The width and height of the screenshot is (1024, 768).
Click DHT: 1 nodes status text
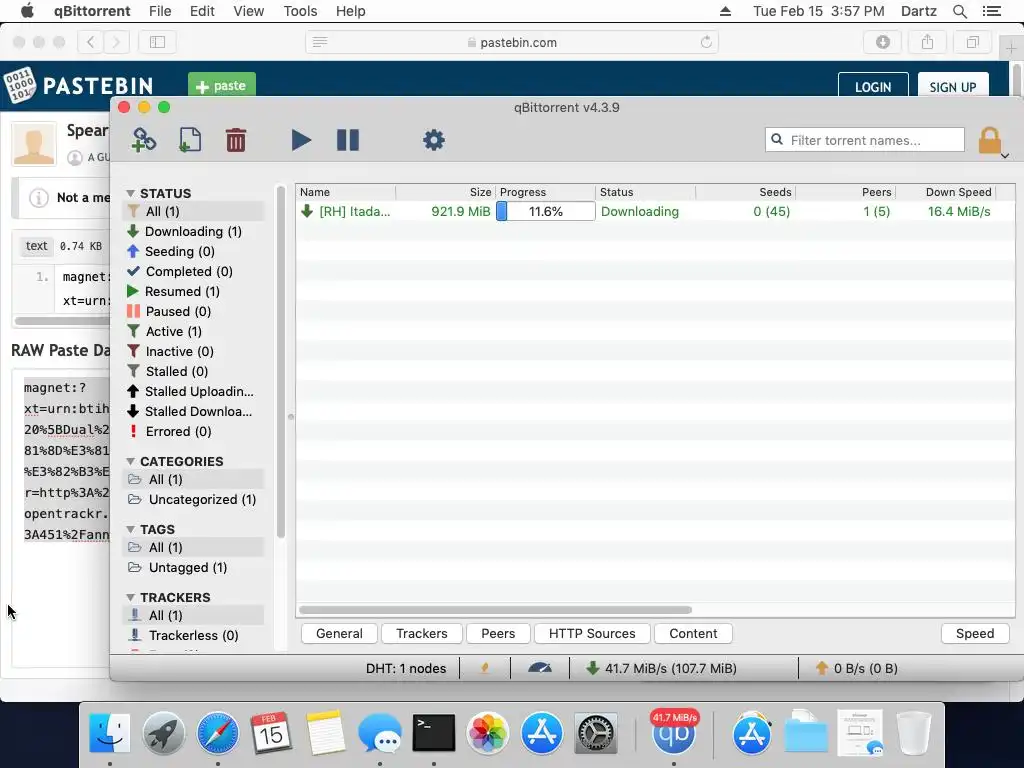tap(406, 668)
